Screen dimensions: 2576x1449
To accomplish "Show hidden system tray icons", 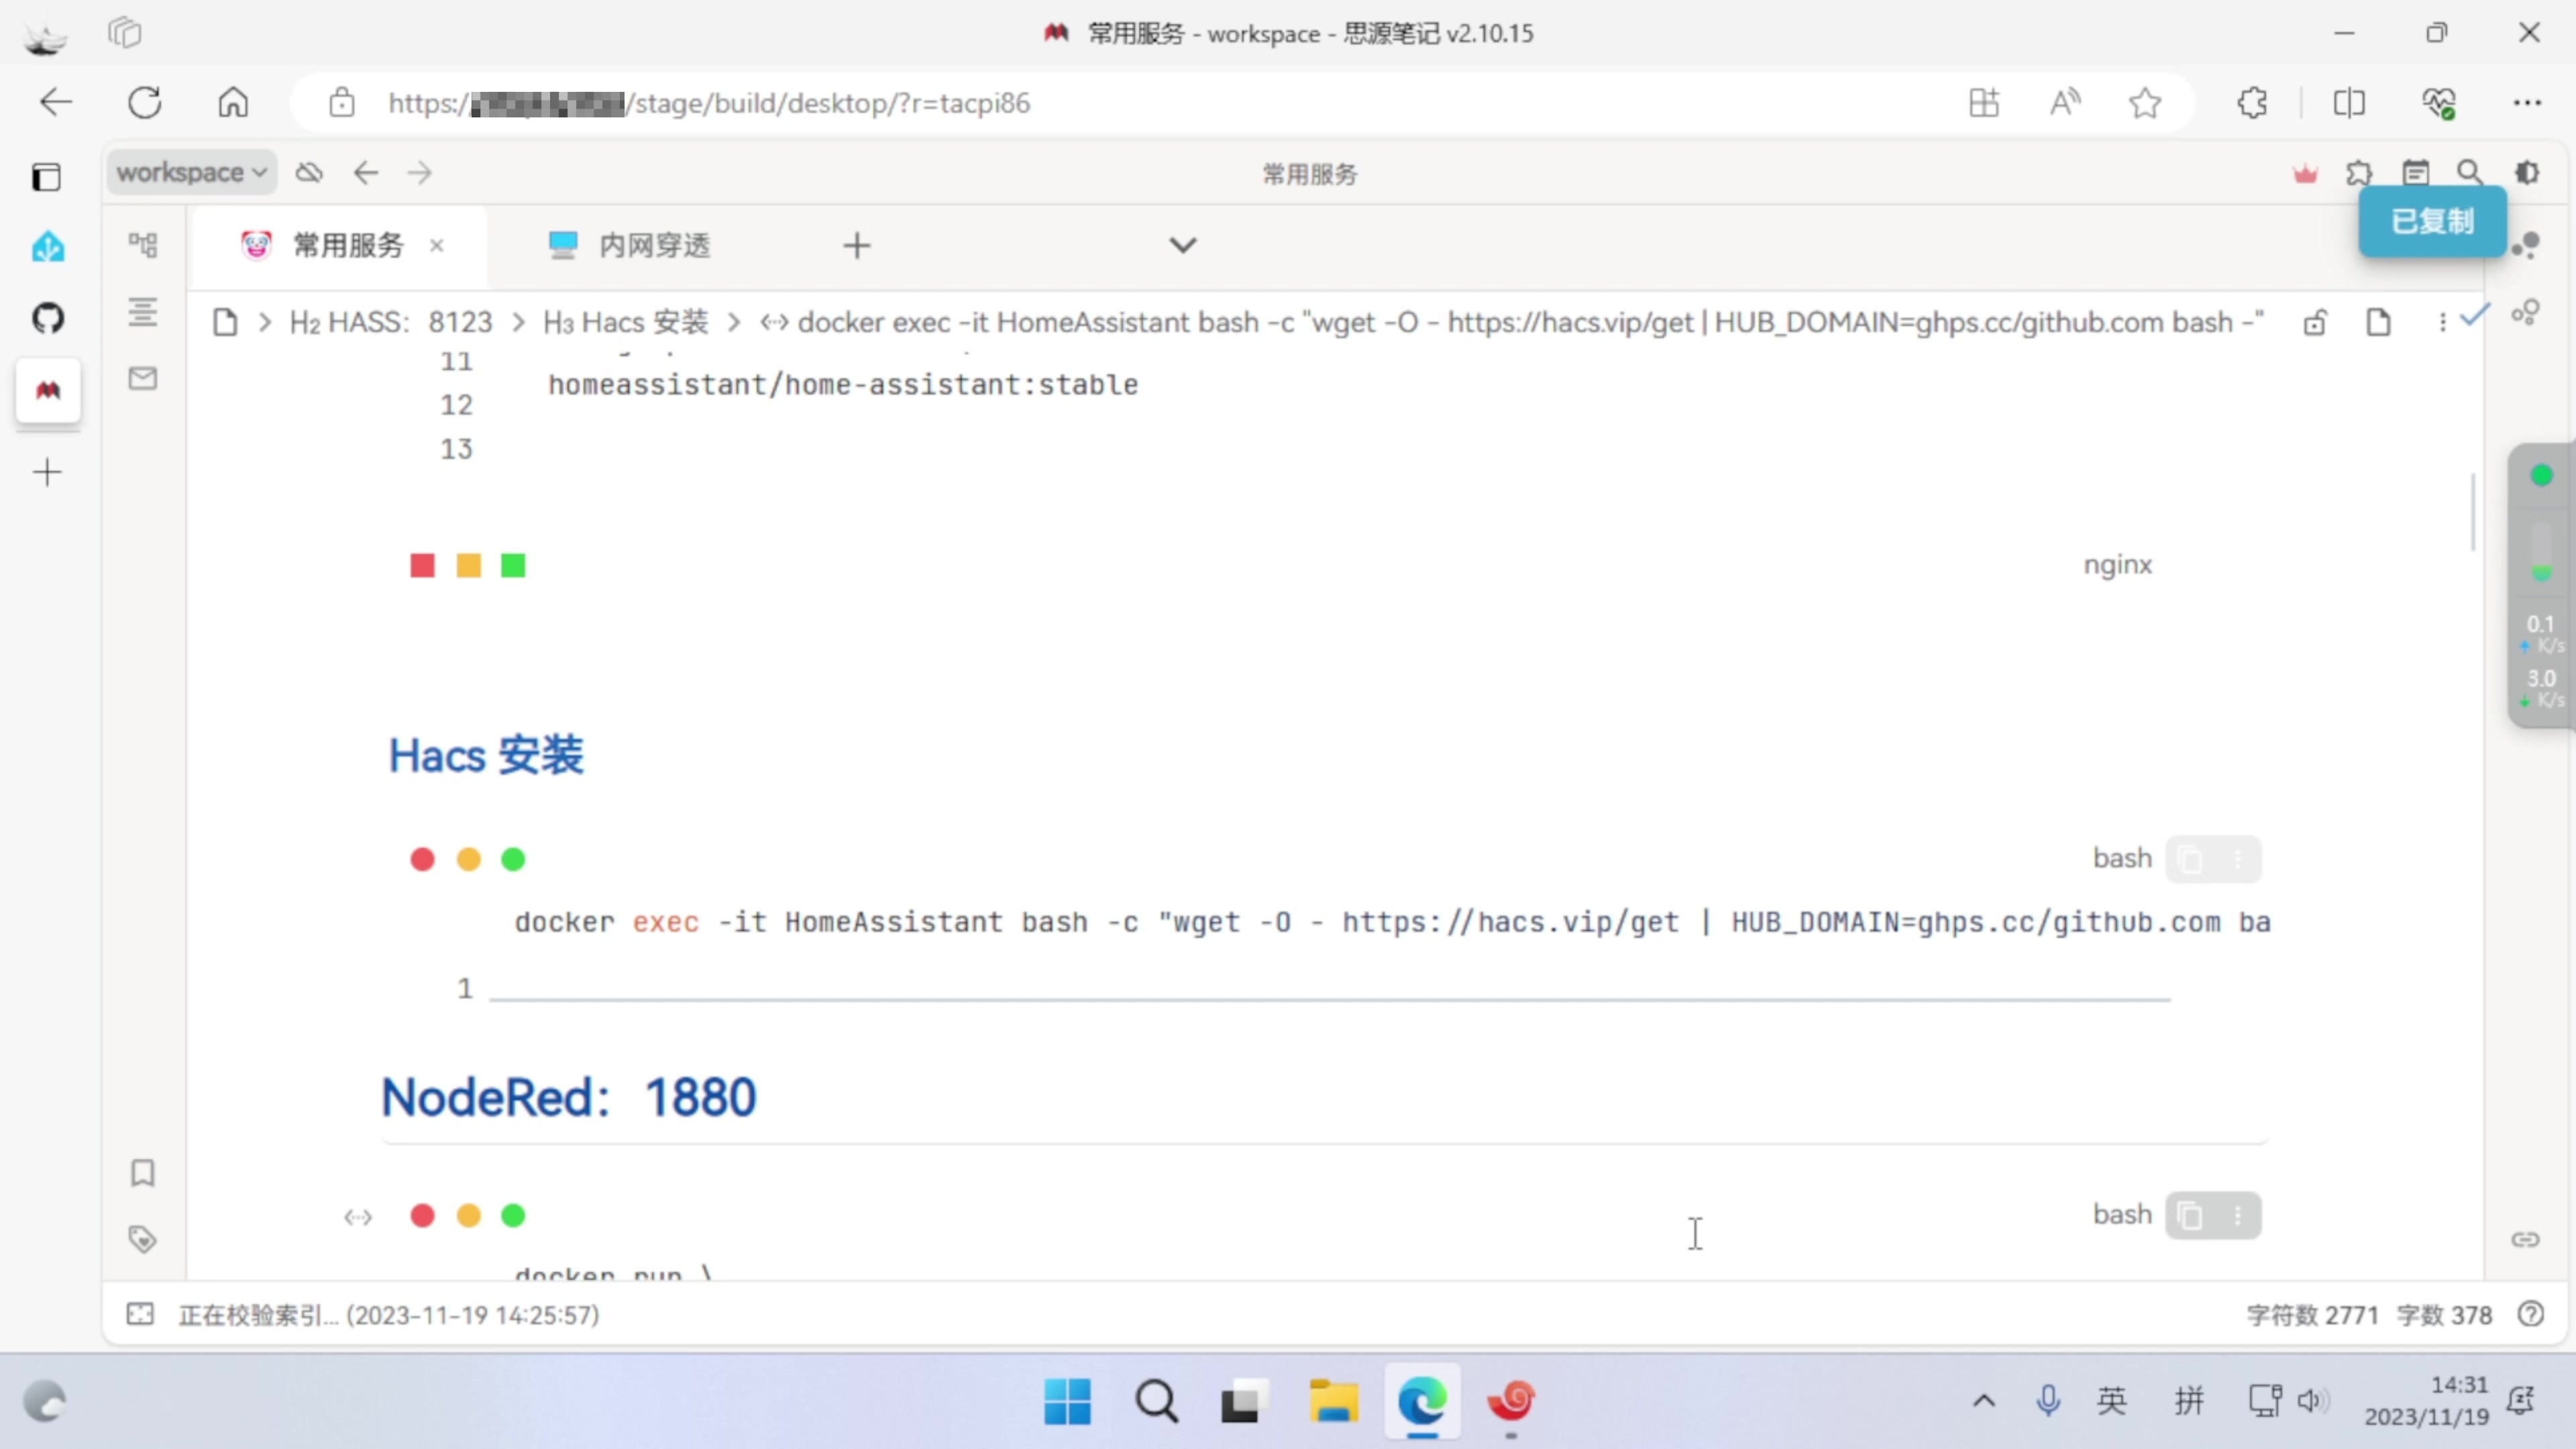I will (1984, 1401).
